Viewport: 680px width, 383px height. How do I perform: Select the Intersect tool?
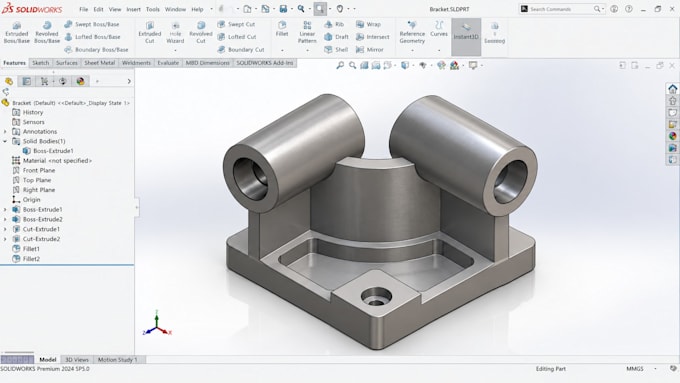pos(373,37)
